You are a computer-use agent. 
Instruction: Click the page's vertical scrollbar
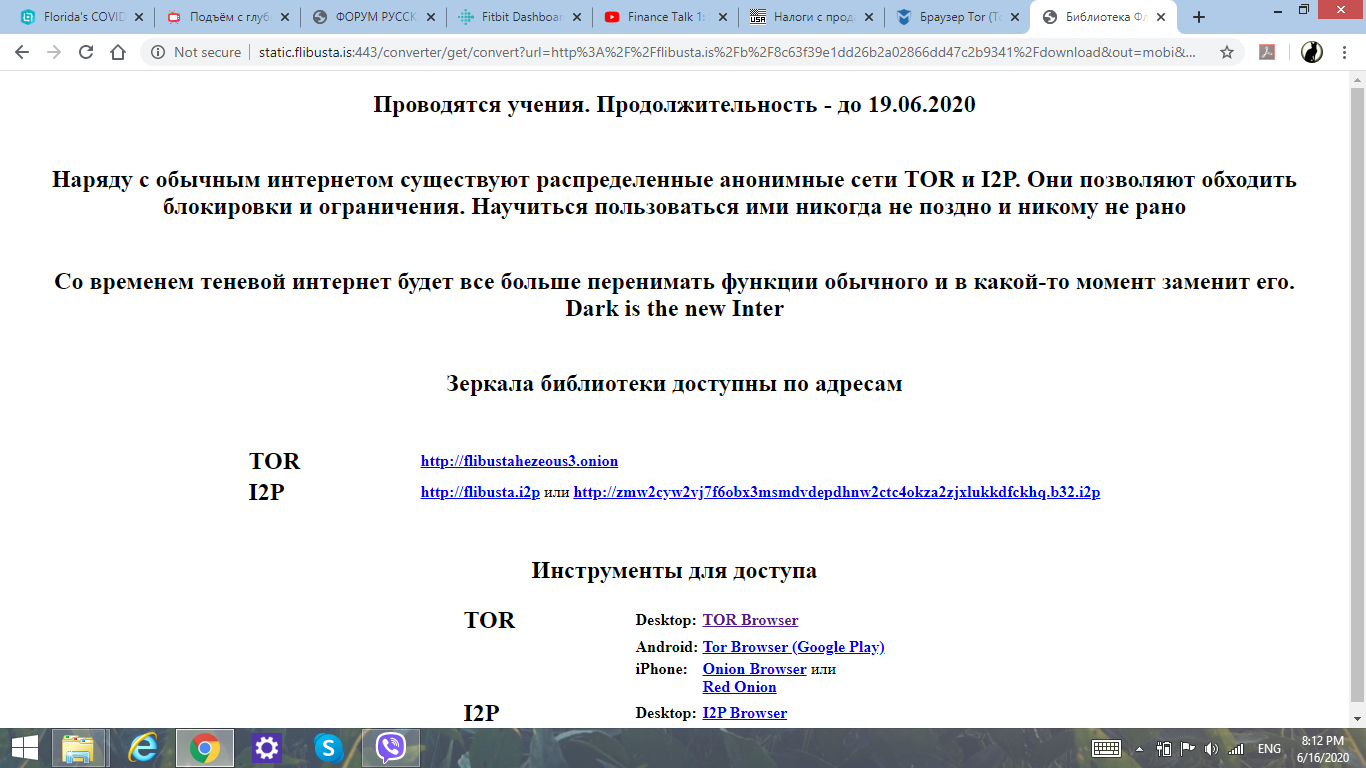1356,400
